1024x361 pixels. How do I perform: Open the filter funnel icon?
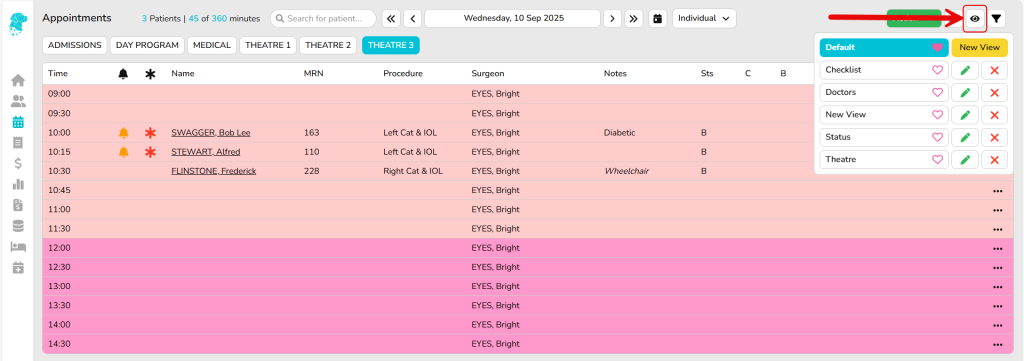(996, 19)
